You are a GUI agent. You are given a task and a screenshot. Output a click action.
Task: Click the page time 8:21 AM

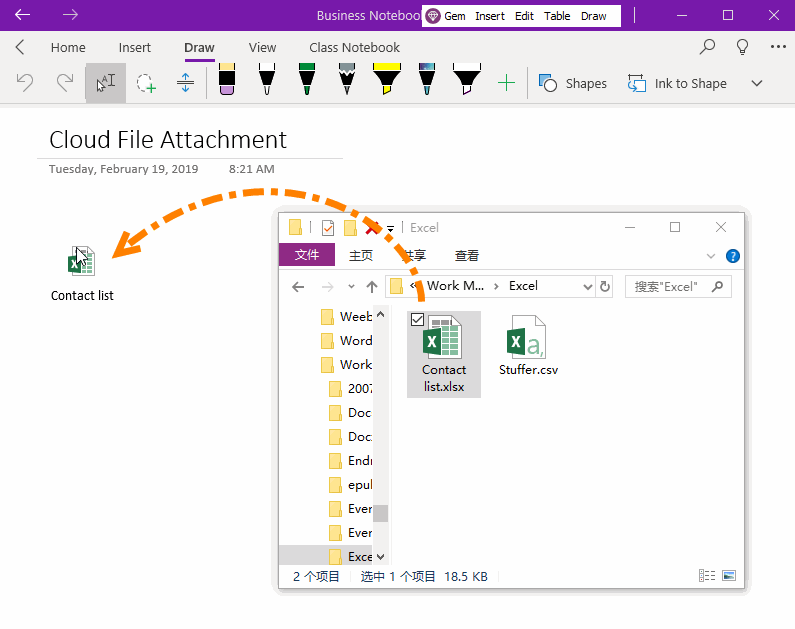pos(251,169)
